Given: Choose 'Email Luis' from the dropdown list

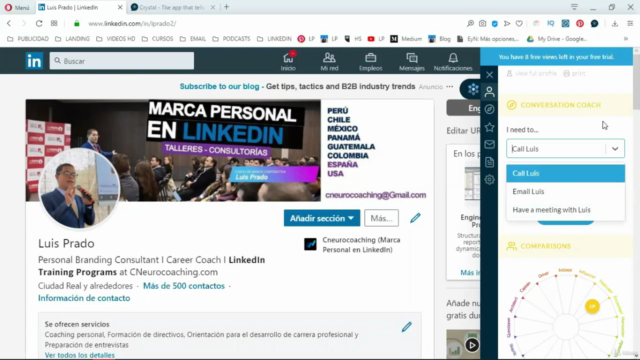Looking at the screenshot, I should [565, 191].
